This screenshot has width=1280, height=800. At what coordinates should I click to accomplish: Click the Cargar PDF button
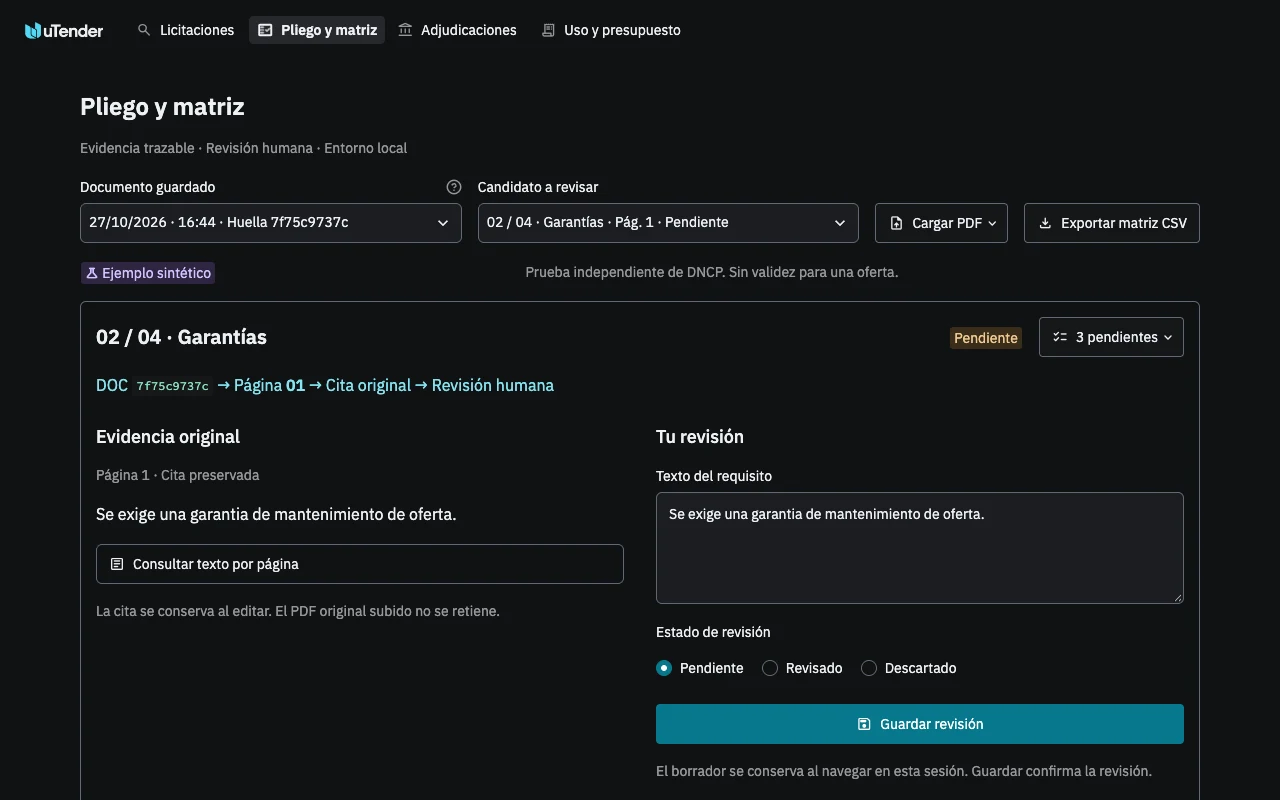coord(941,223)
